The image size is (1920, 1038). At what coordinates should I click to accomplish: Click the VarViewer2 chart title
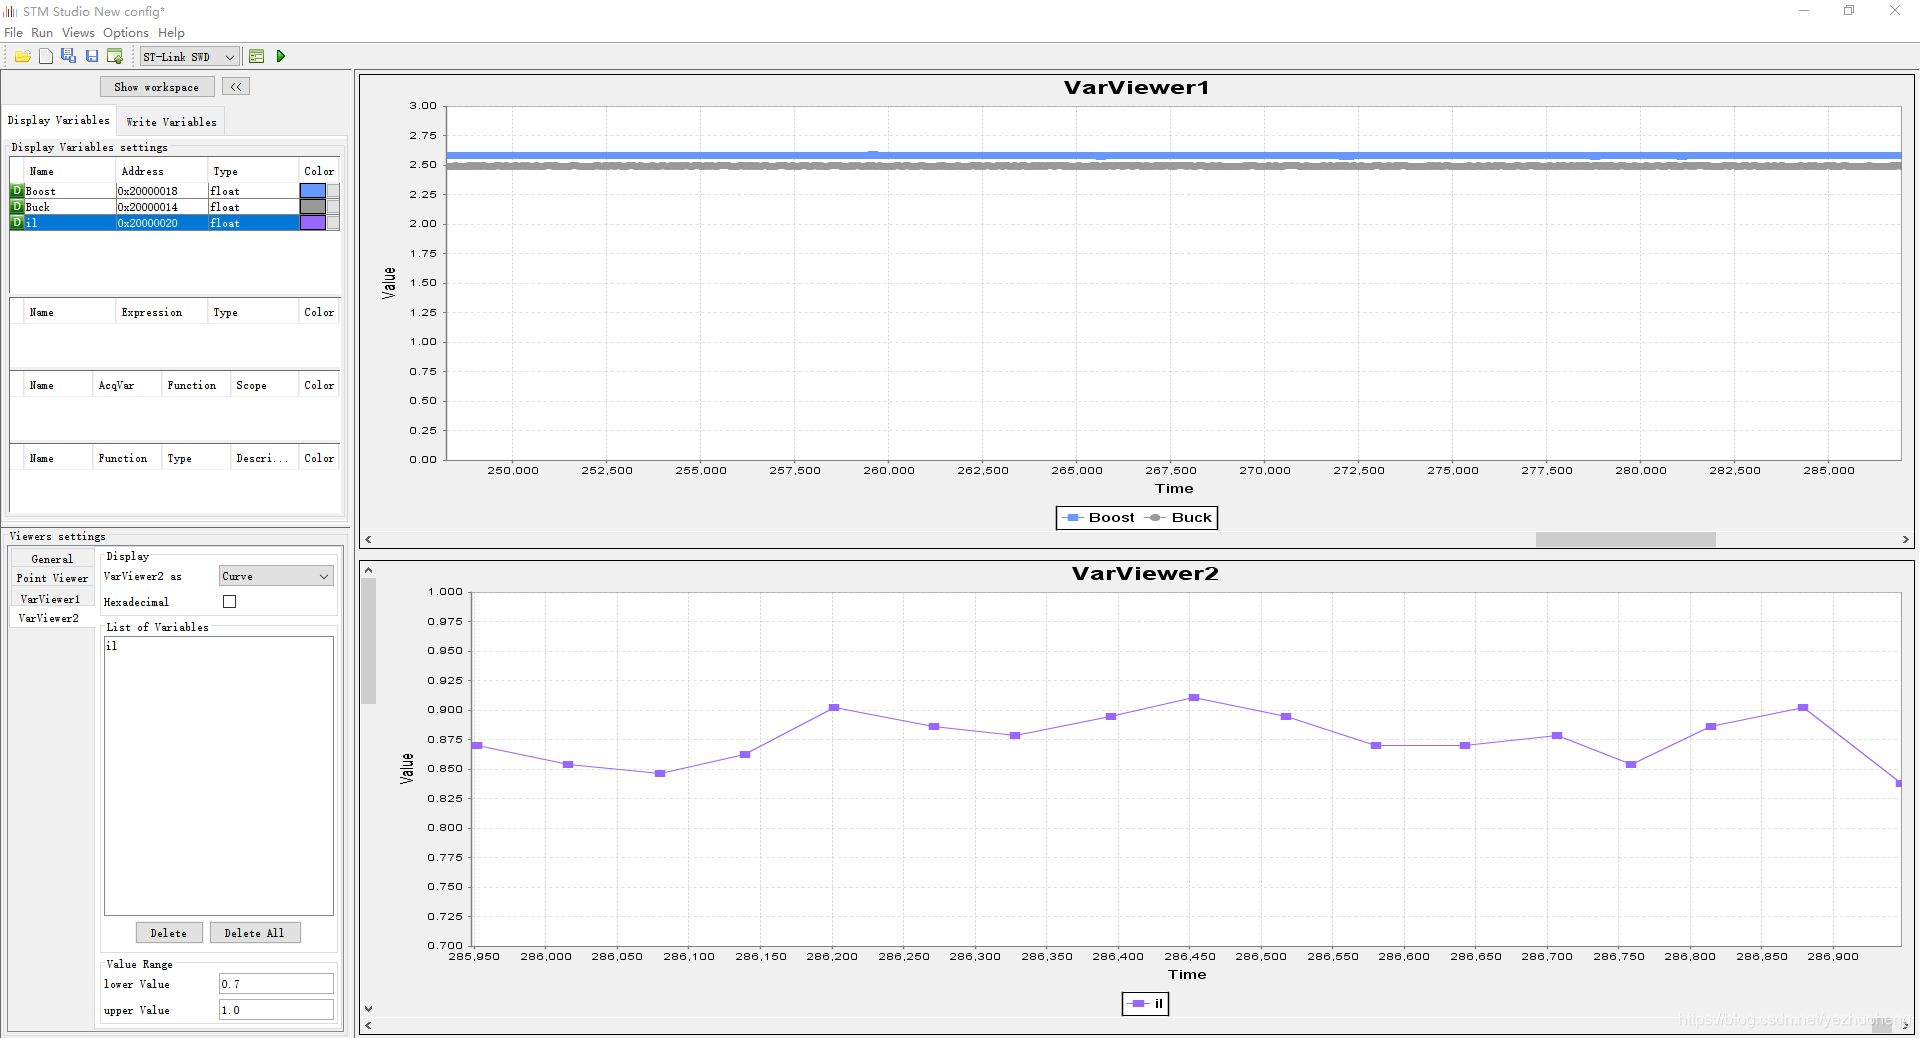[x=1145, y=574]
